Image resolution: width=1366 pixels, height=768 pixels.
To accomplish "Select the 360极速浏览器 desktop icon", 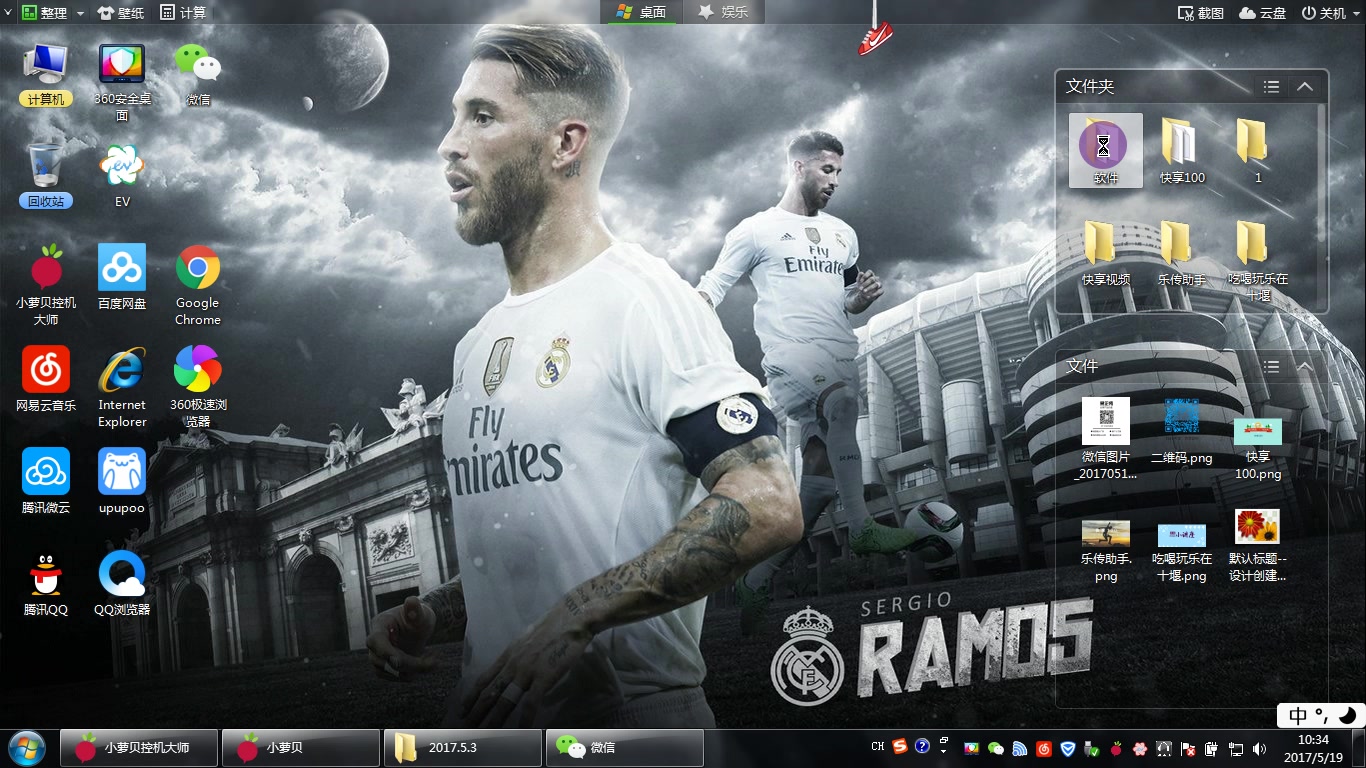I will [198, 387].
